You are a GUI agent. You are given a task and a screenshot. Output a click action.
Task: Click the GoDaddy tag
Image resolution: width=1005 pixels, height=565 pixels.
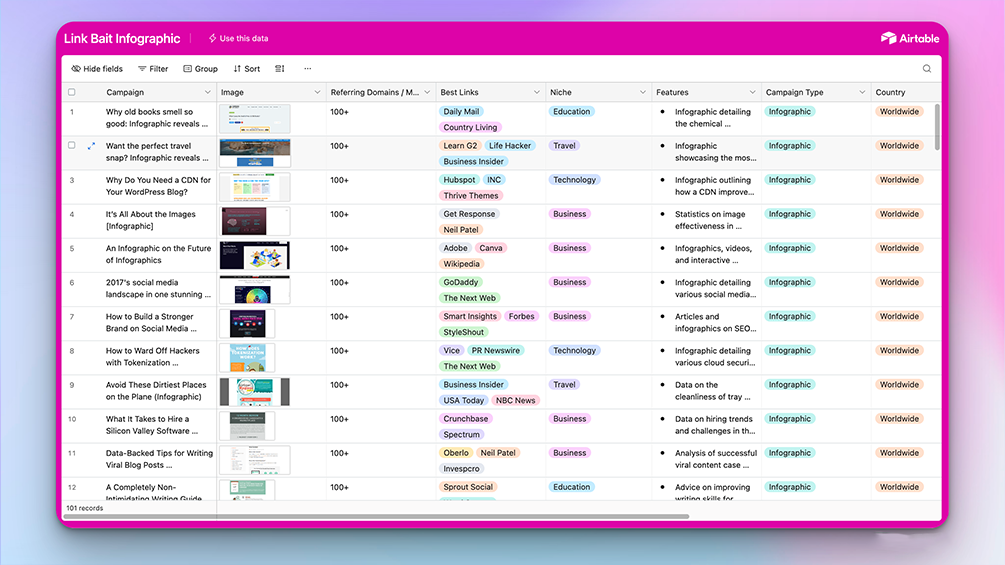(461, 282)
